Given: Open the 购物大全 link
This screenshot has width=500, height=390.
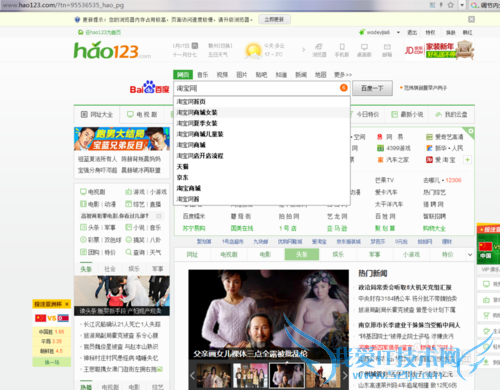Looking at the screenshot, I should coord(434,228).
